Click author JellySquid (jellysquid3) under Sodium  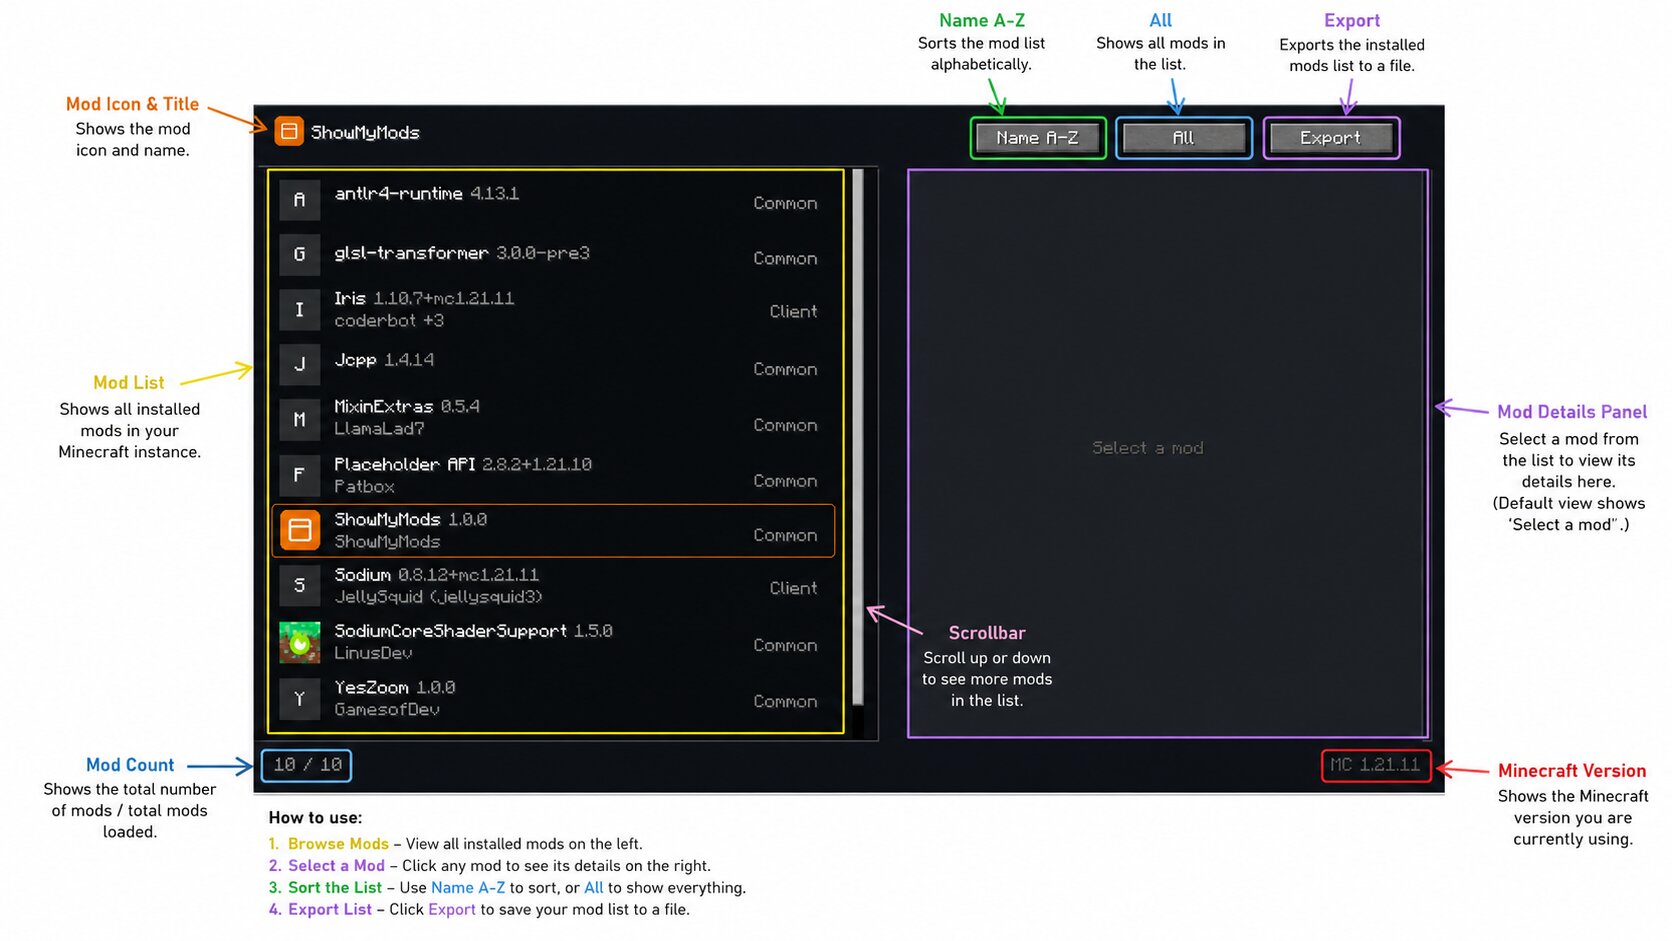pyautogui.click(x=438, y=597)
